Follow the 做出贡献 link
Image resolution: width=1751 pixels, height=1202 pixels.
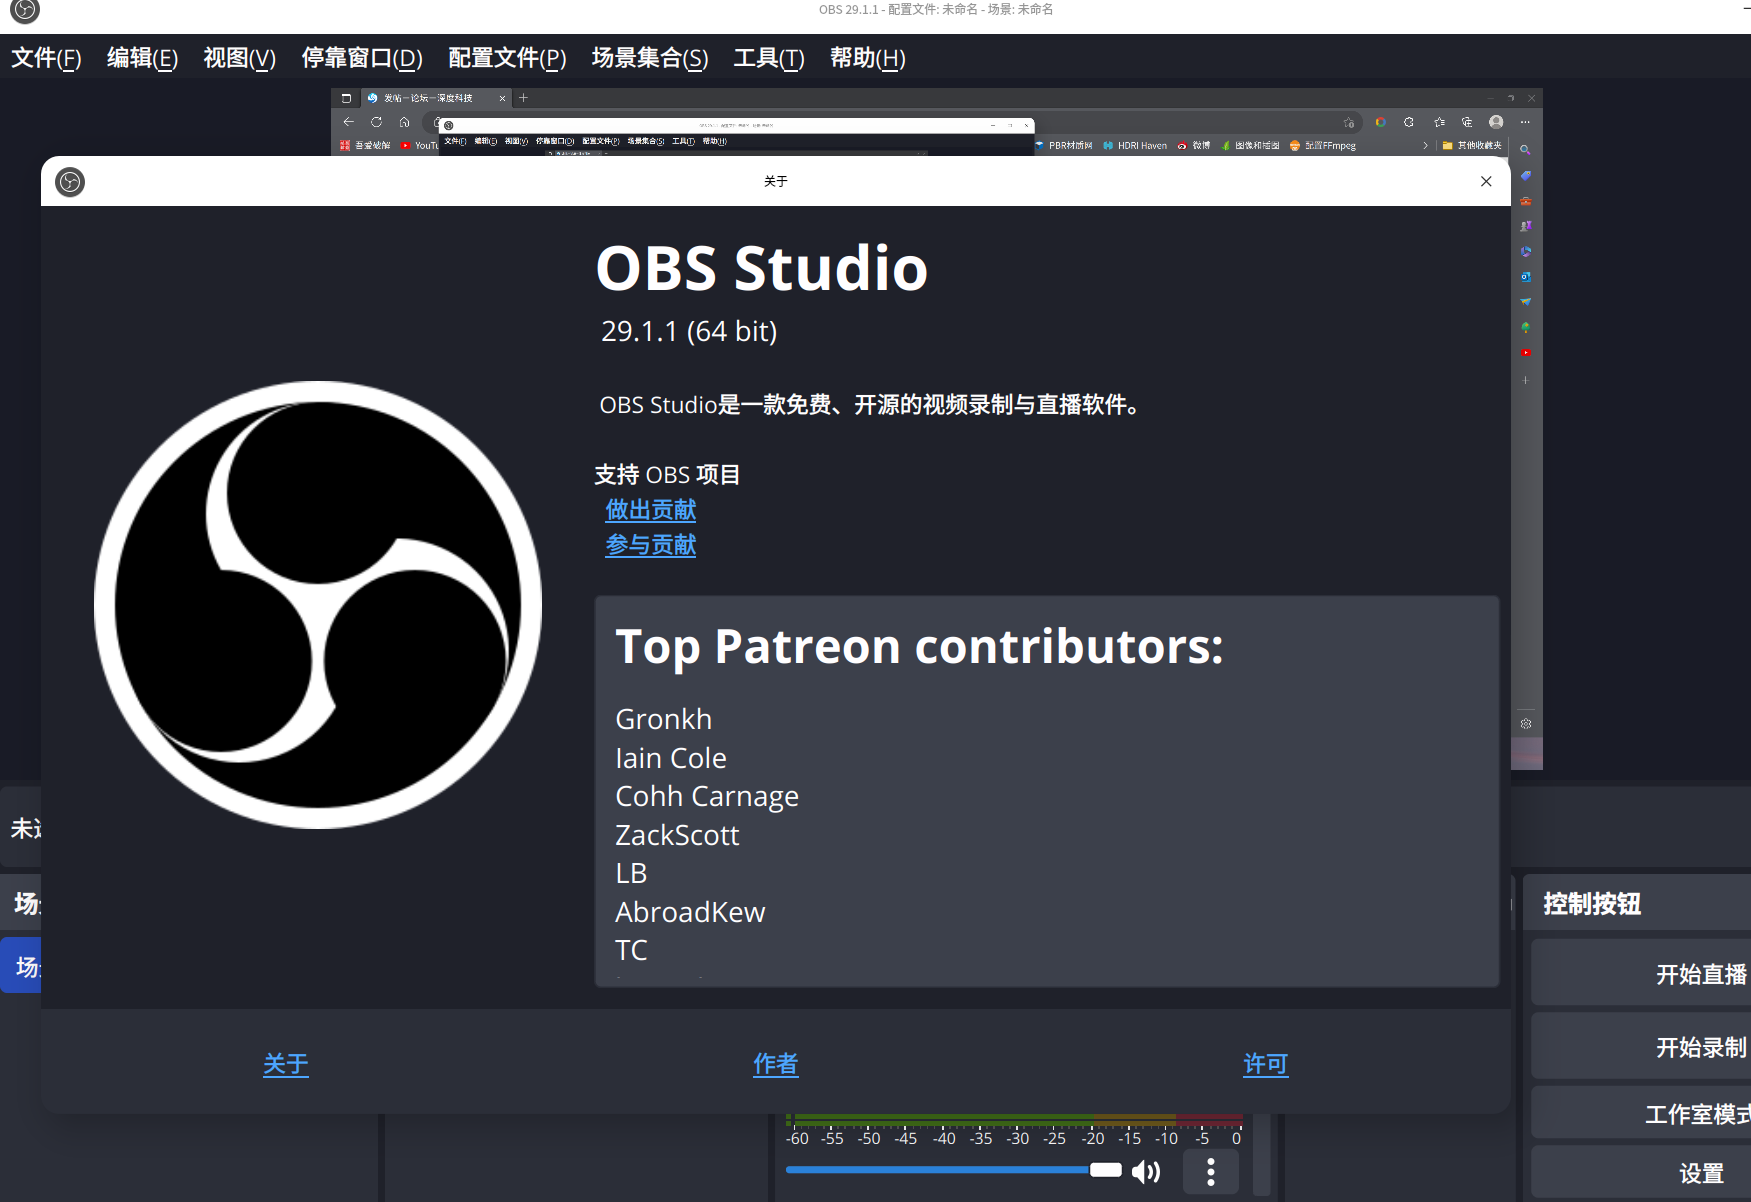coord(651,510)
